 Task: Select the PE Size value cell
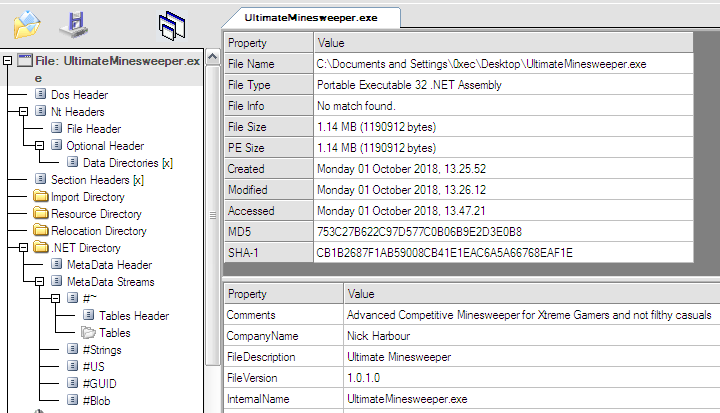(503, 148)
